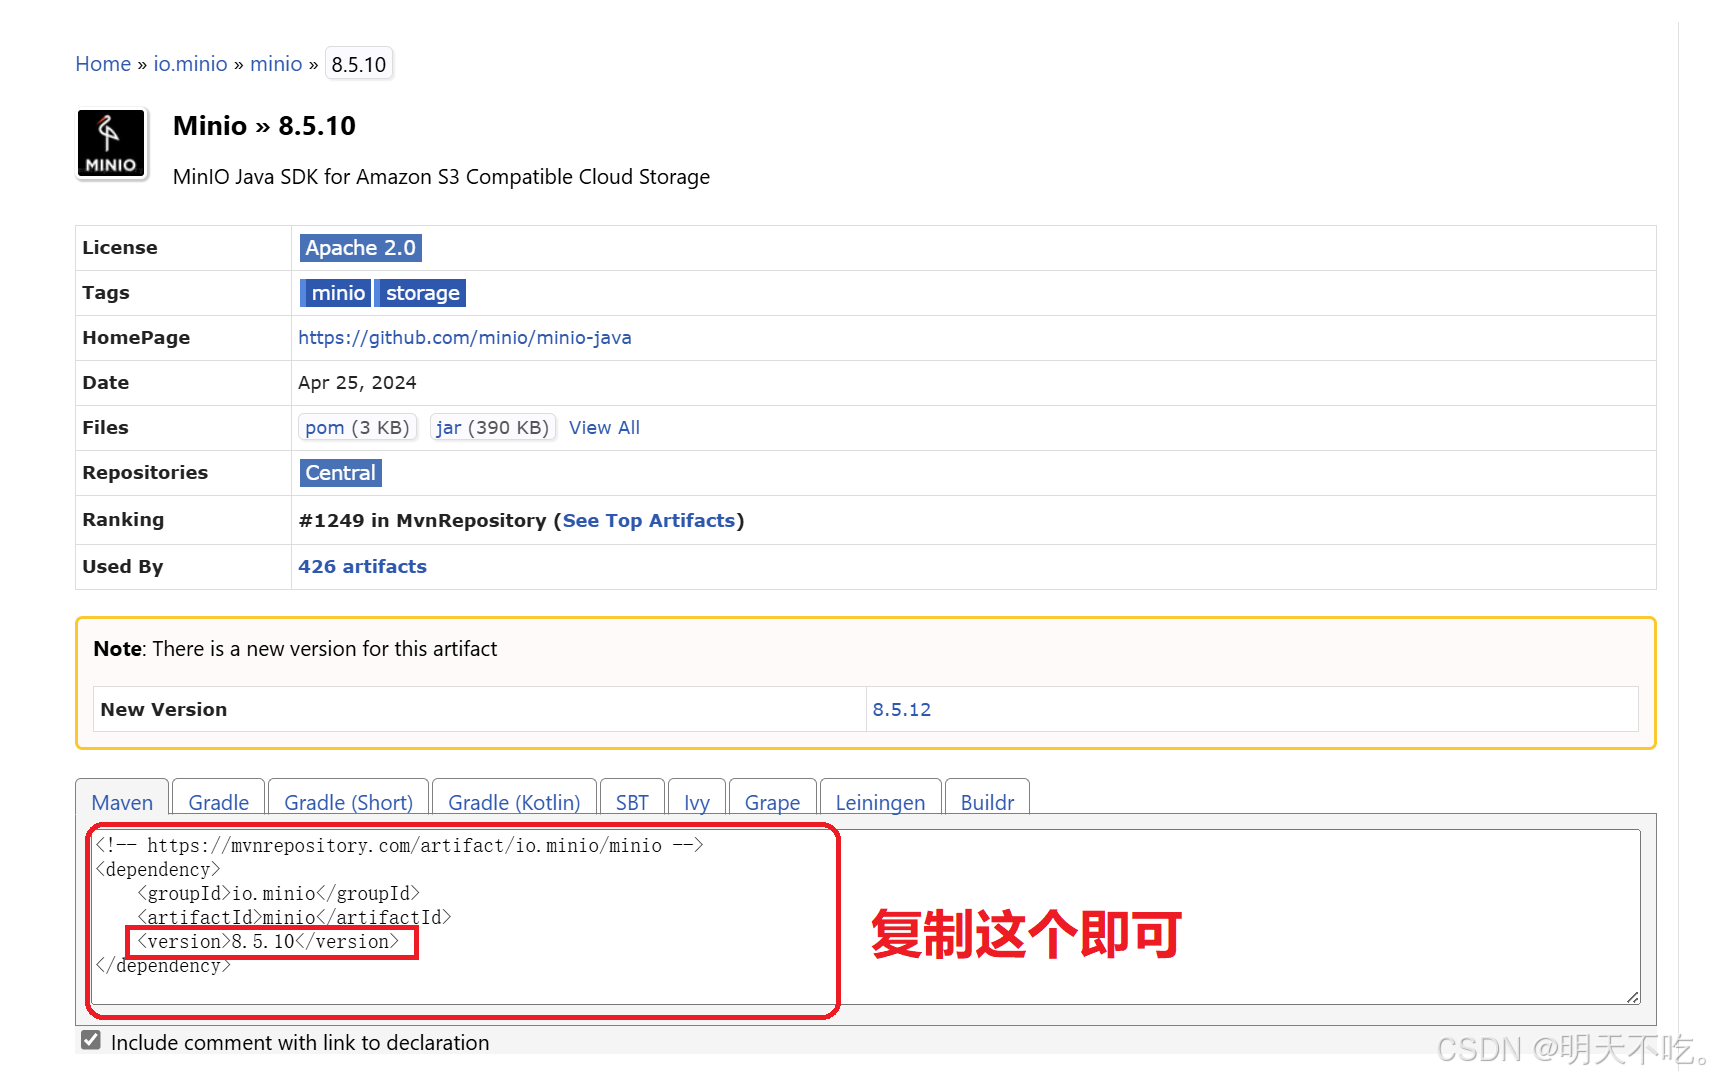The width and height of the screenshot is (1732, 1079).
Task: Click the Note new version message text
Action: pos(295,649)
